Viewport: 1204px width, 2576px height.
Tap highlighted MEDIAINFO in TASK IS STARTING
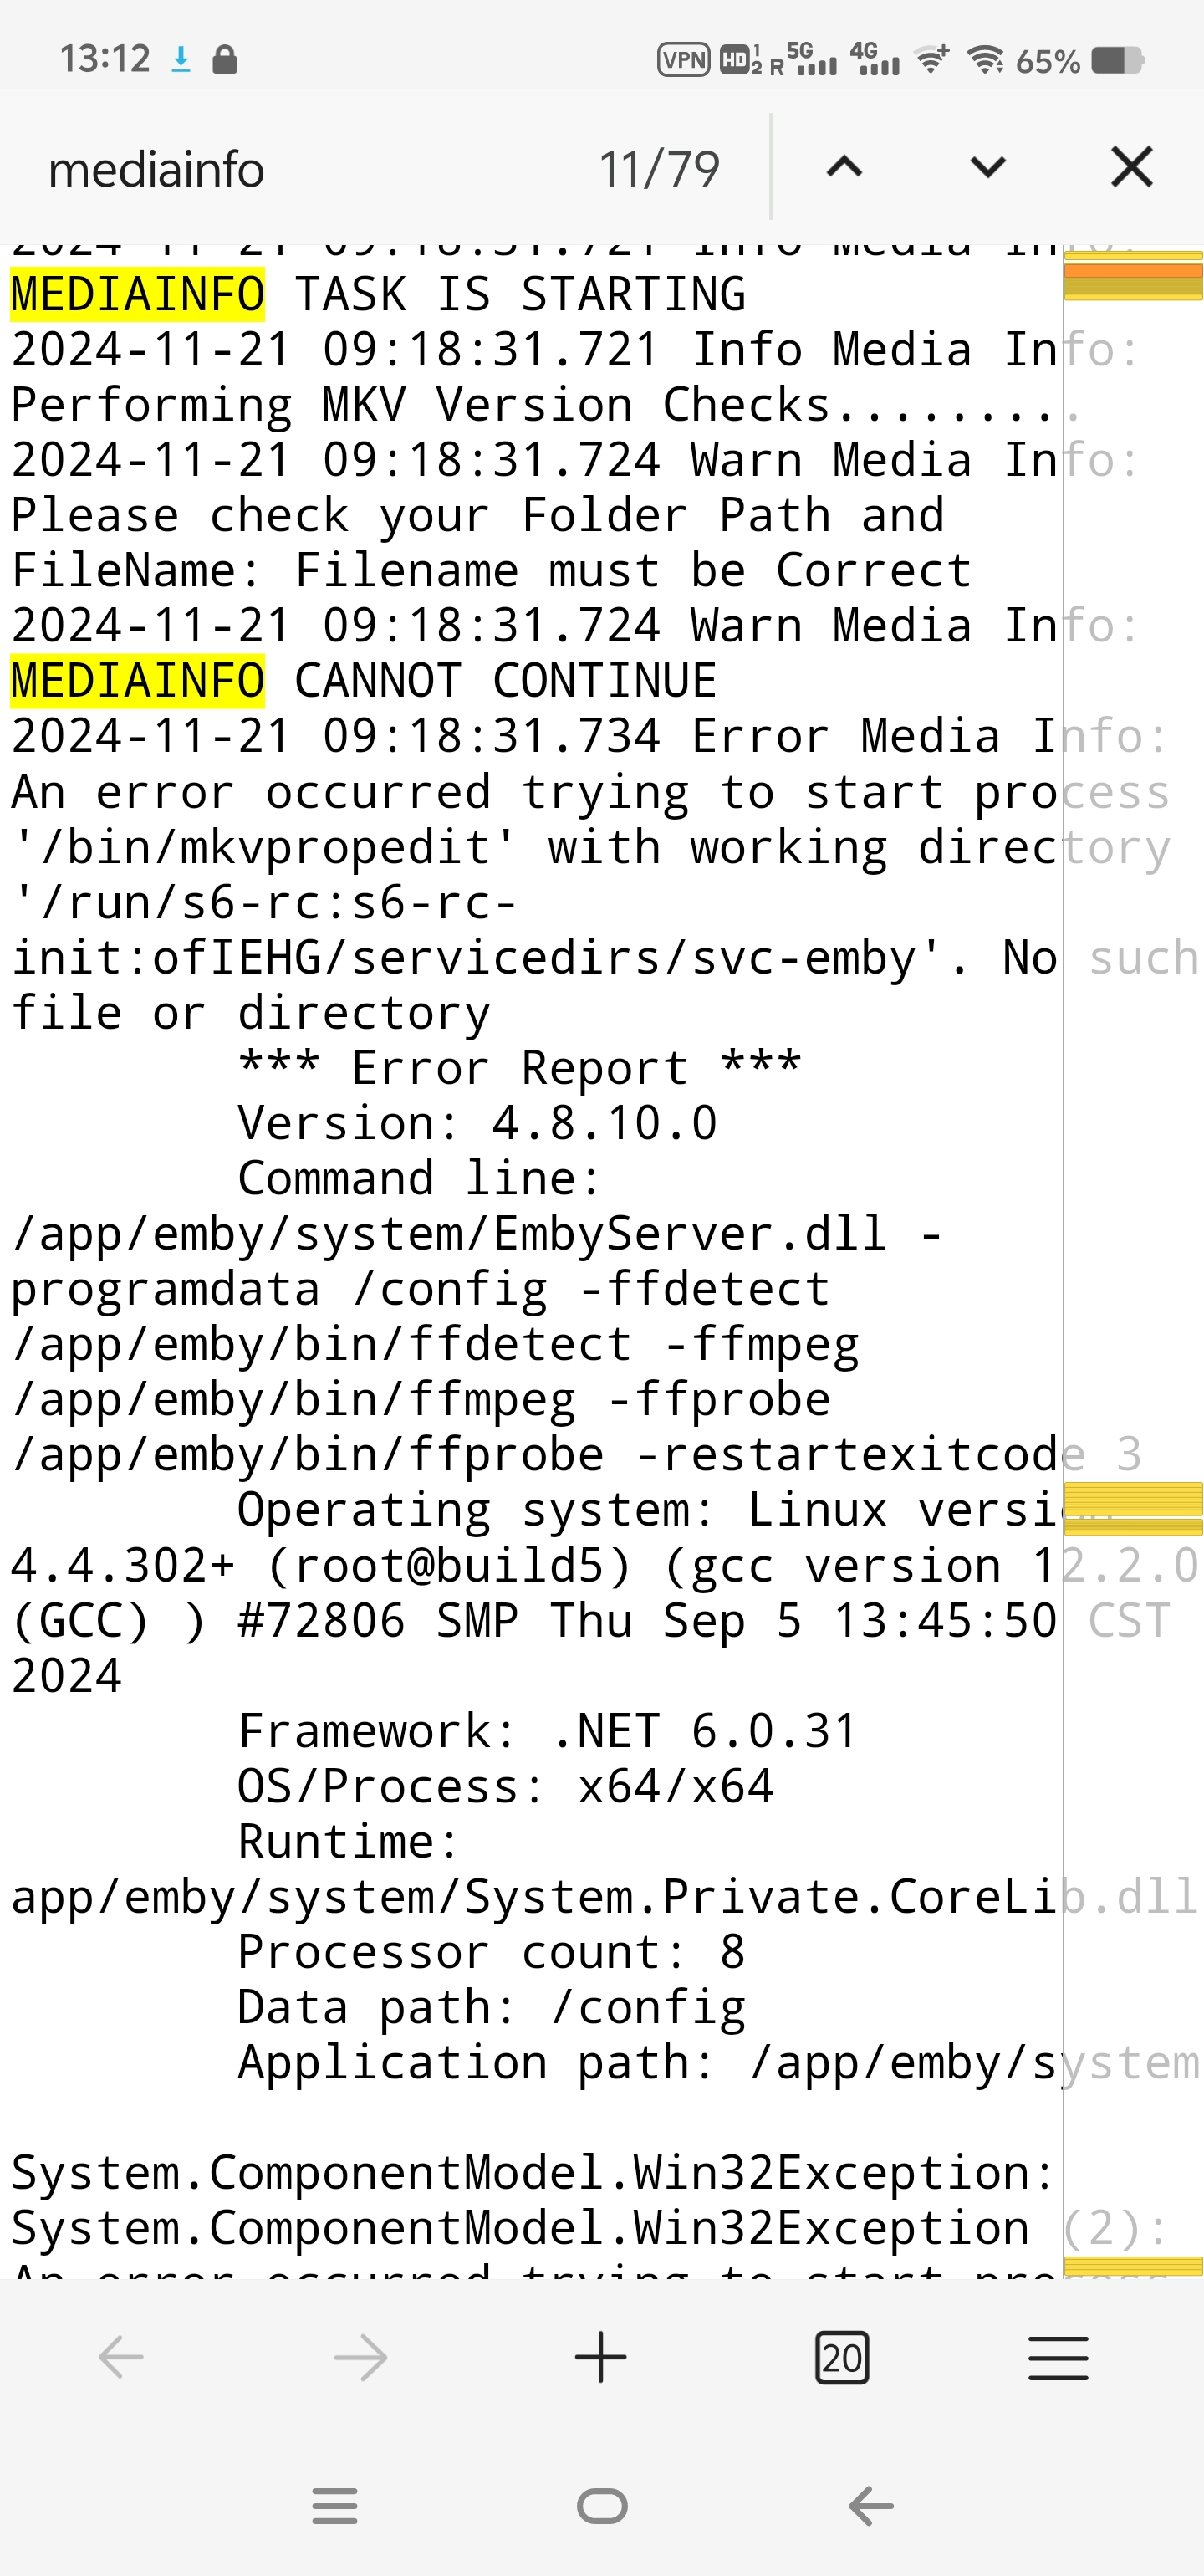coord(138,295)
